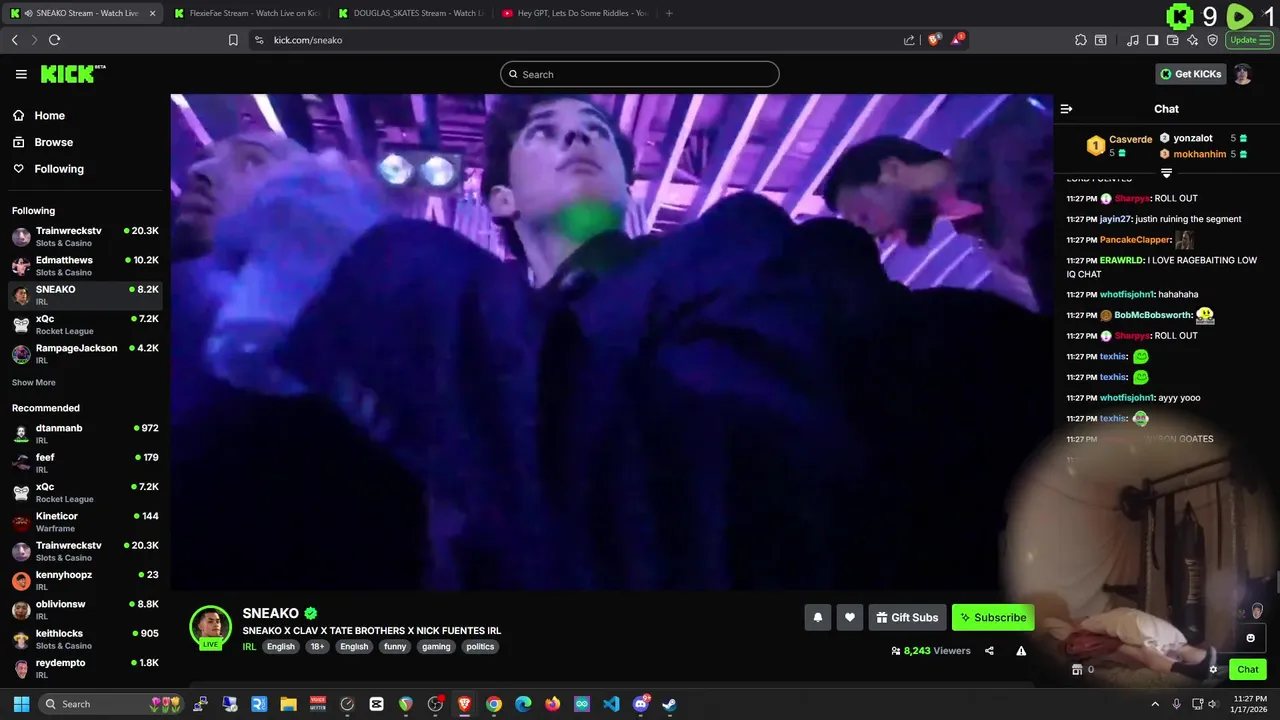Open chat settings gear icon

click(1213, 670)
